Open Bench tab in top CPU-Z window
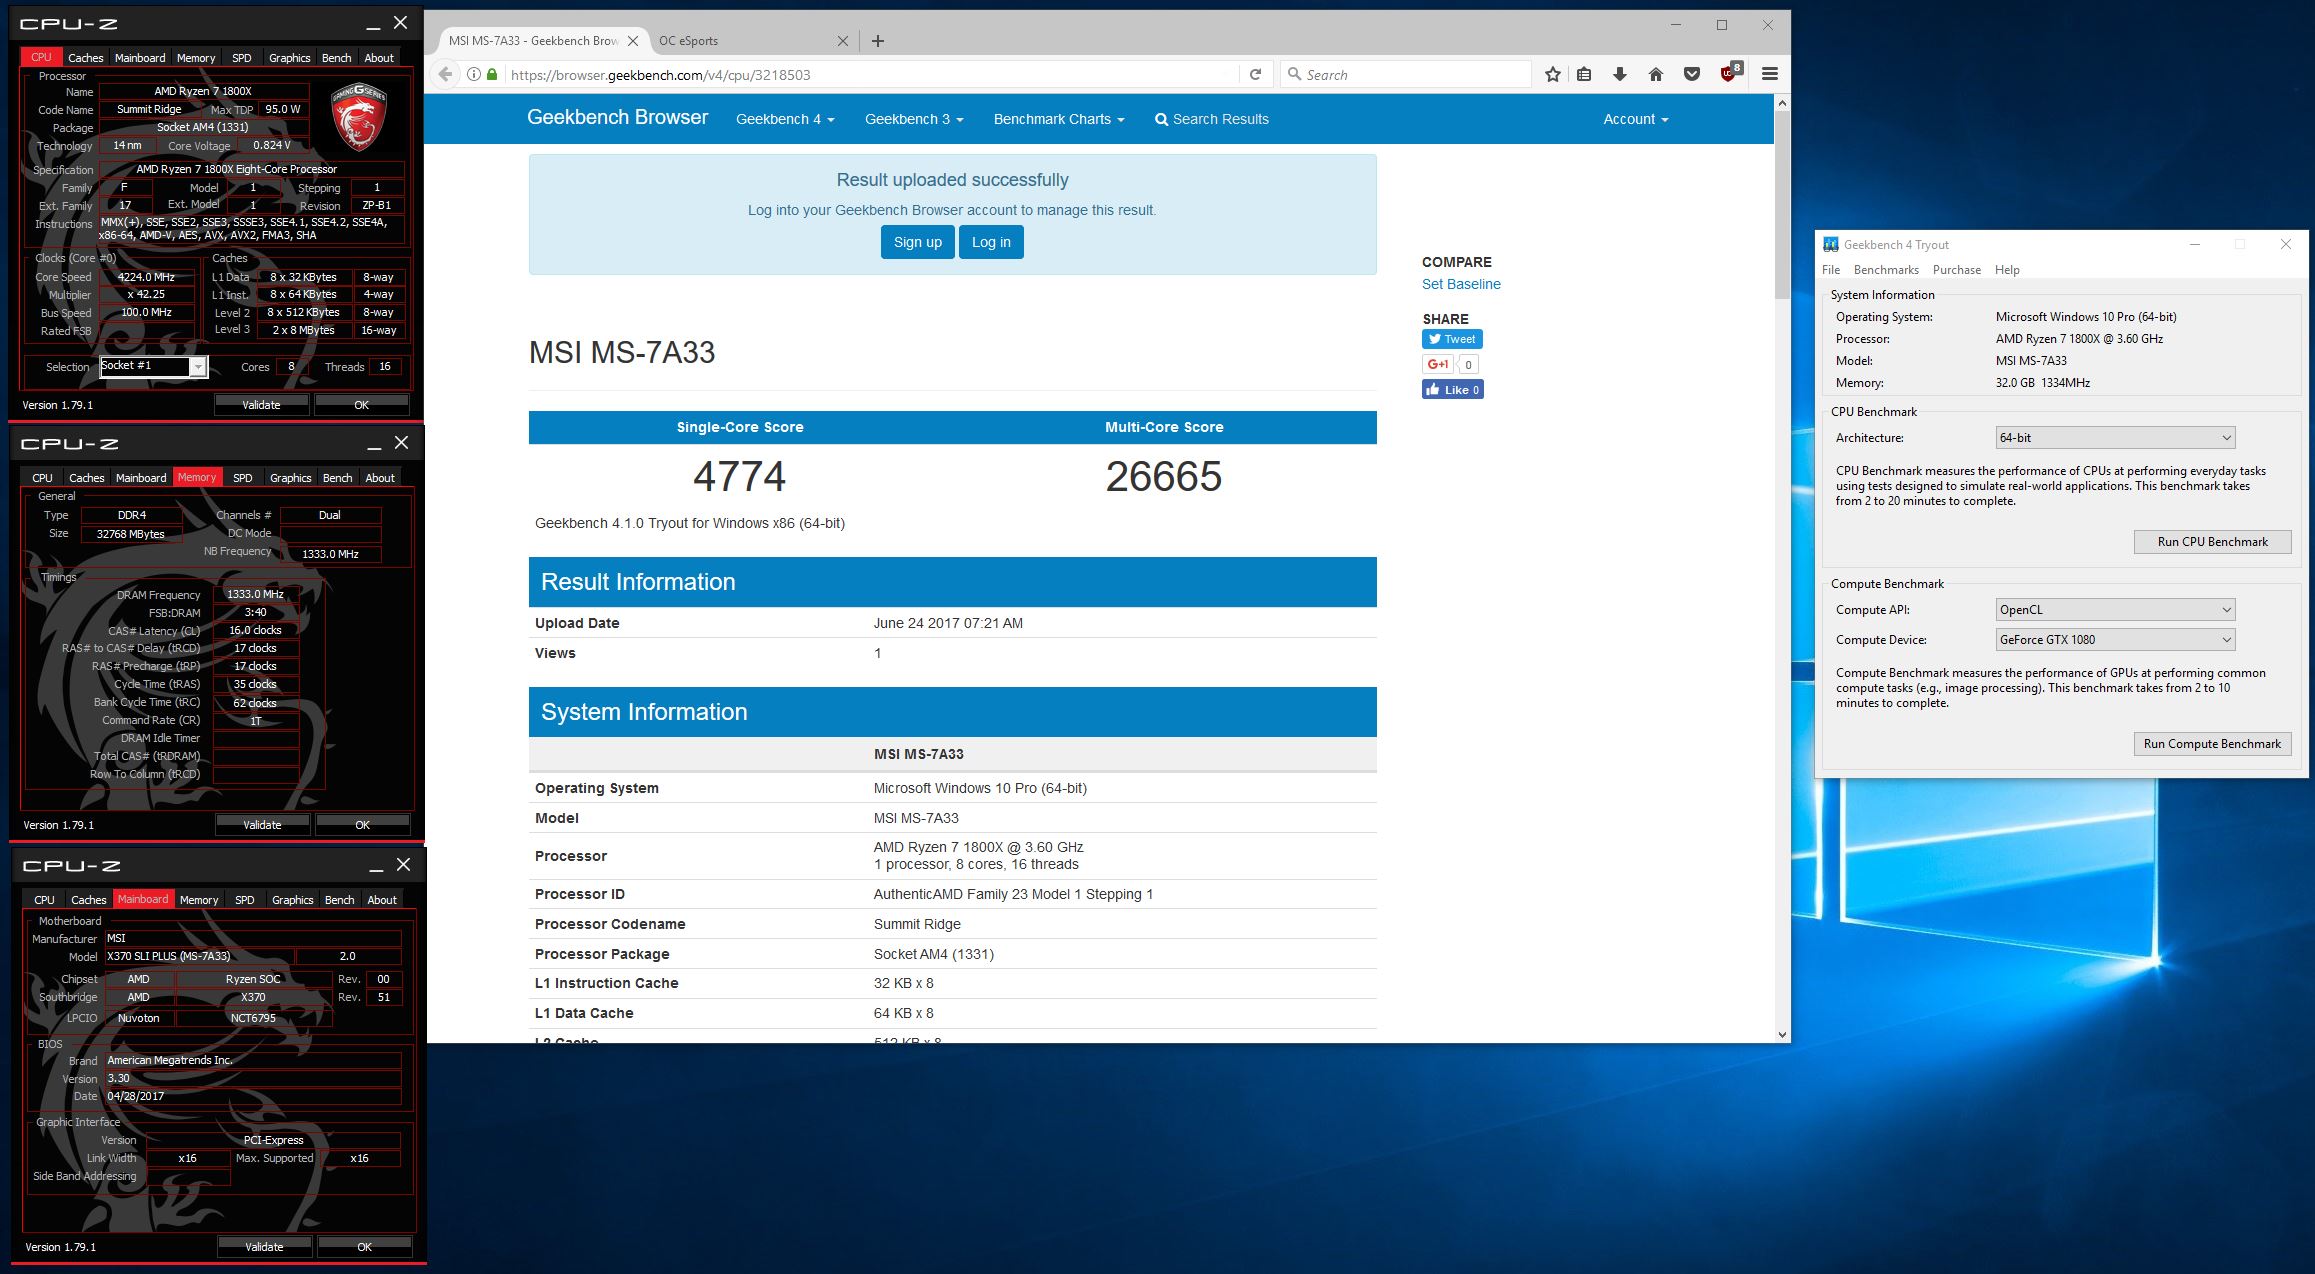Viewport: 2315px width, 1274px height. click(337, 58)
